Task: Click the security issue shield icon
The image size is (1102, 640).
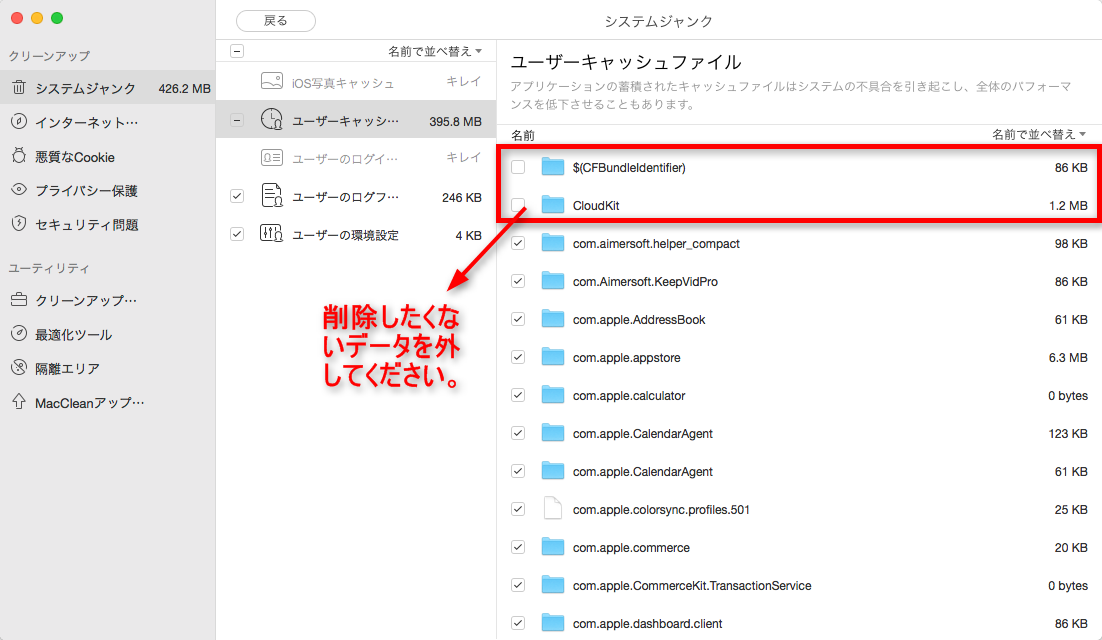Action: 19,223
